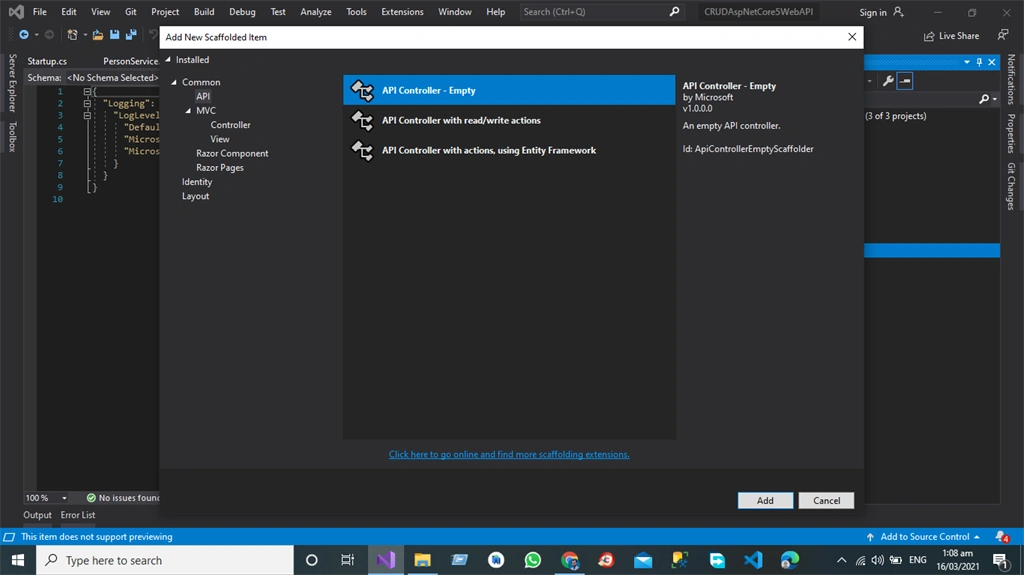Click Sign in
Viewport: 1024px width, 575px height.
872,12
